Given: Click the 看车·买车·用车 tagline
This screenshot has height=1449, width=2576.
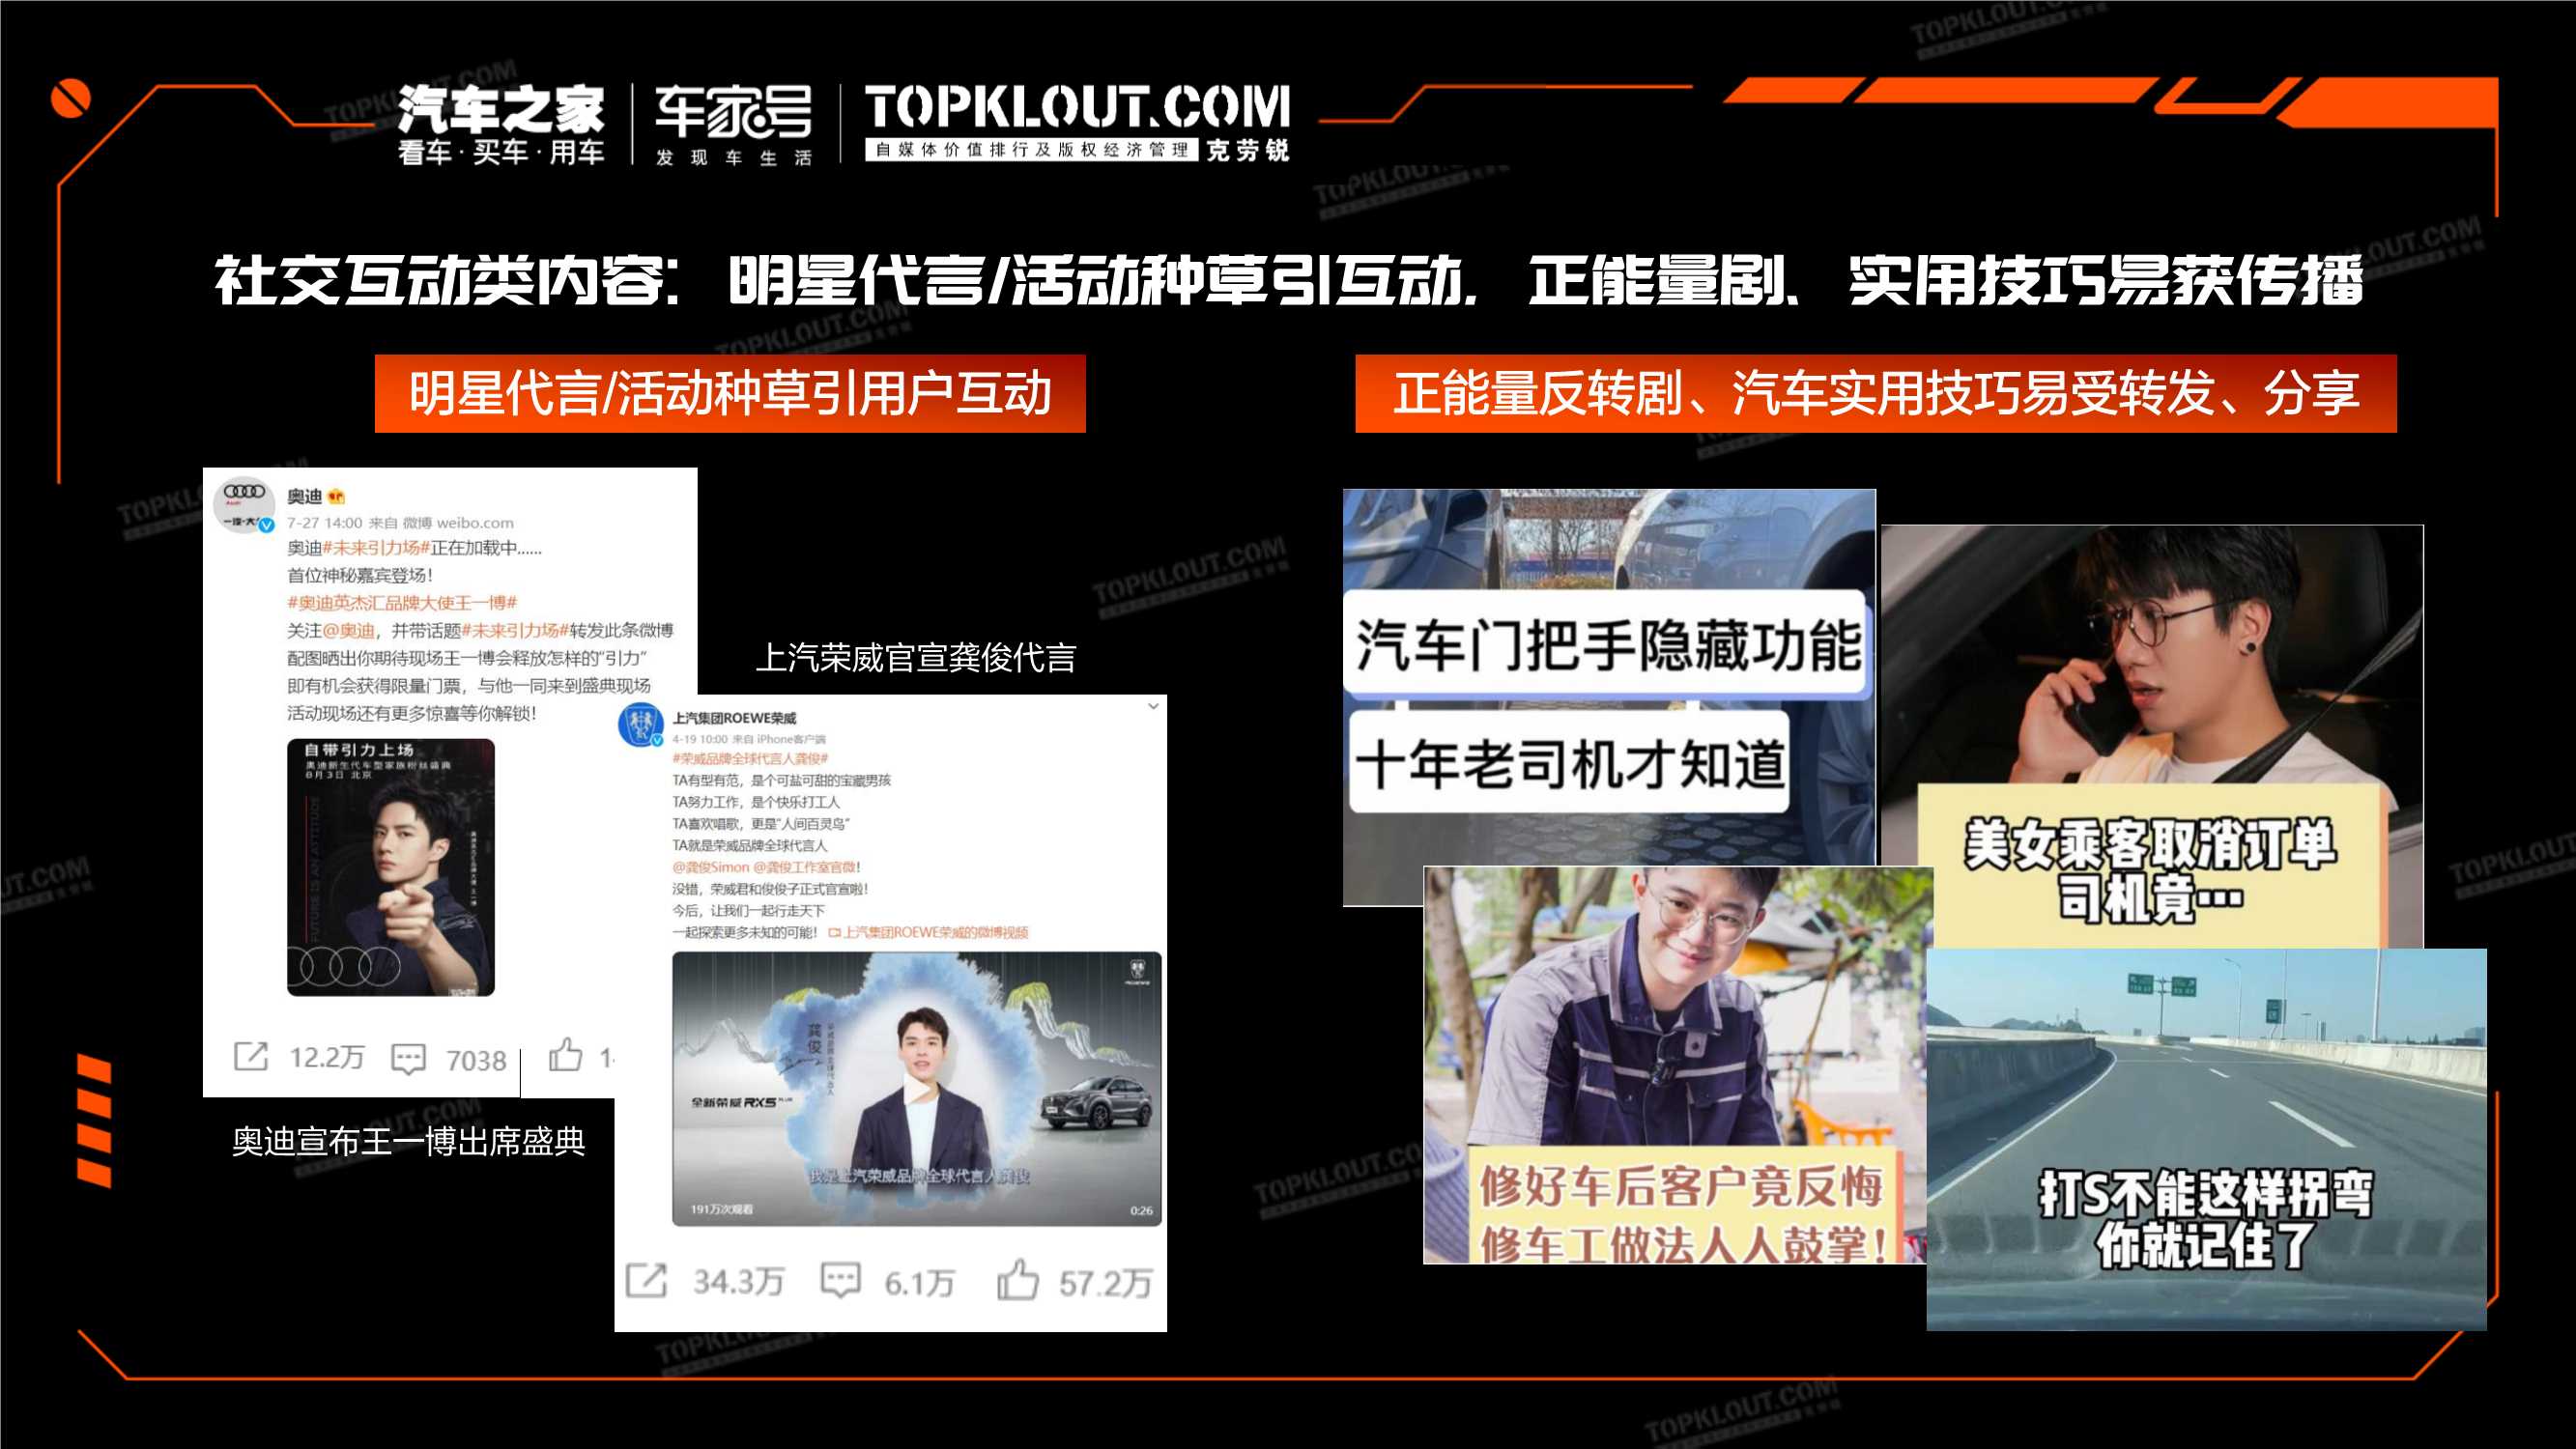Looking at the screenshot, I should (x=501, y=153).
